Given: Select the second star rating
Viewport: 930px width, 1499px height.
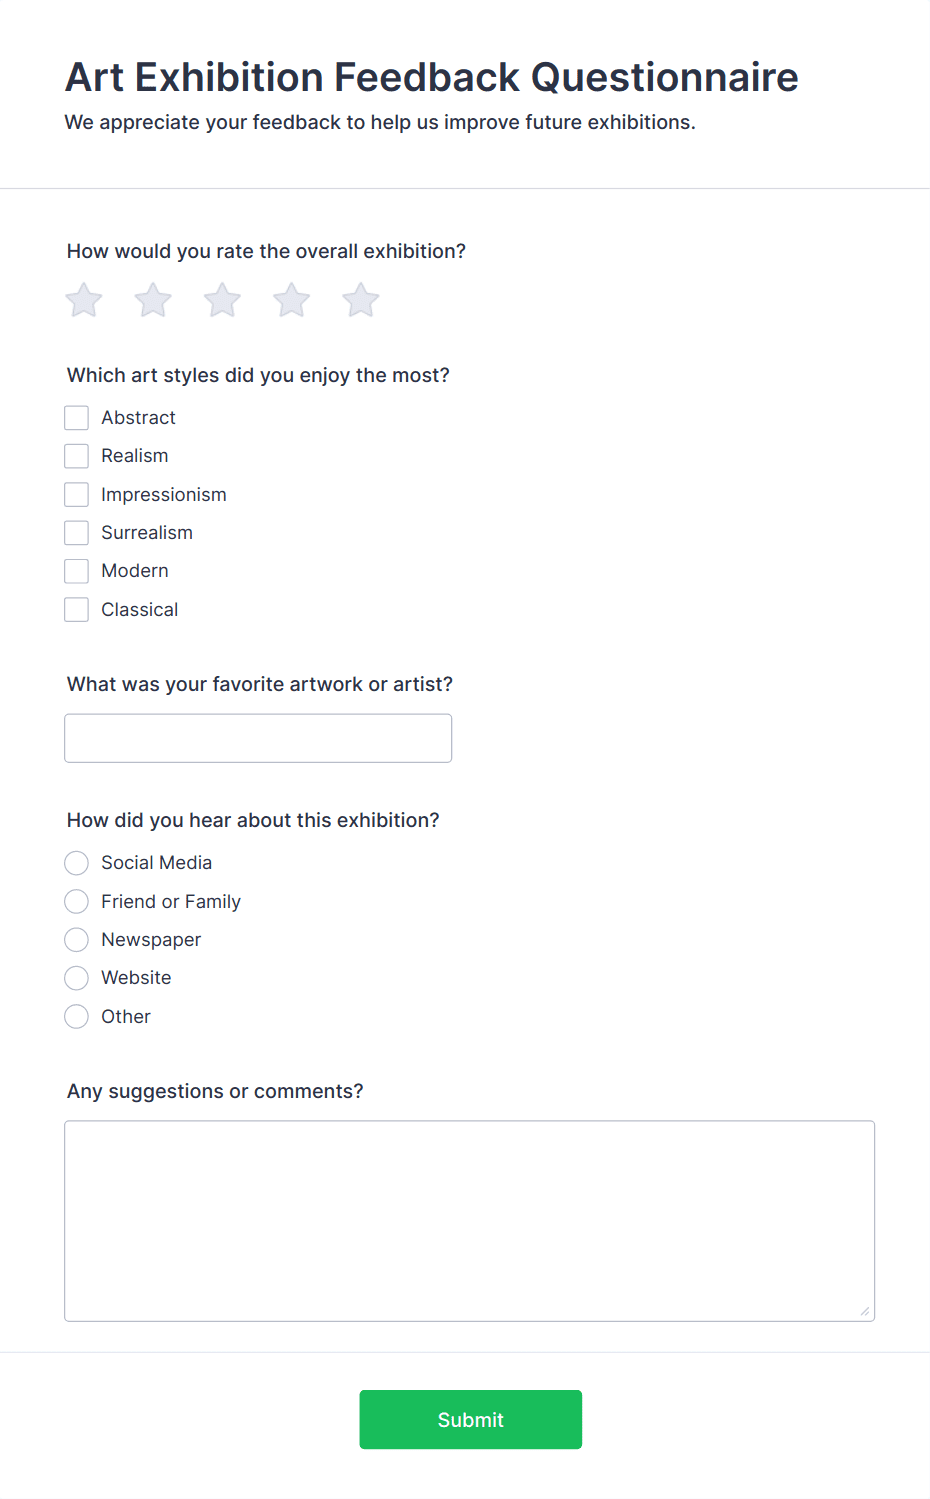Looking at the screenshot, I should coord(152,299).
